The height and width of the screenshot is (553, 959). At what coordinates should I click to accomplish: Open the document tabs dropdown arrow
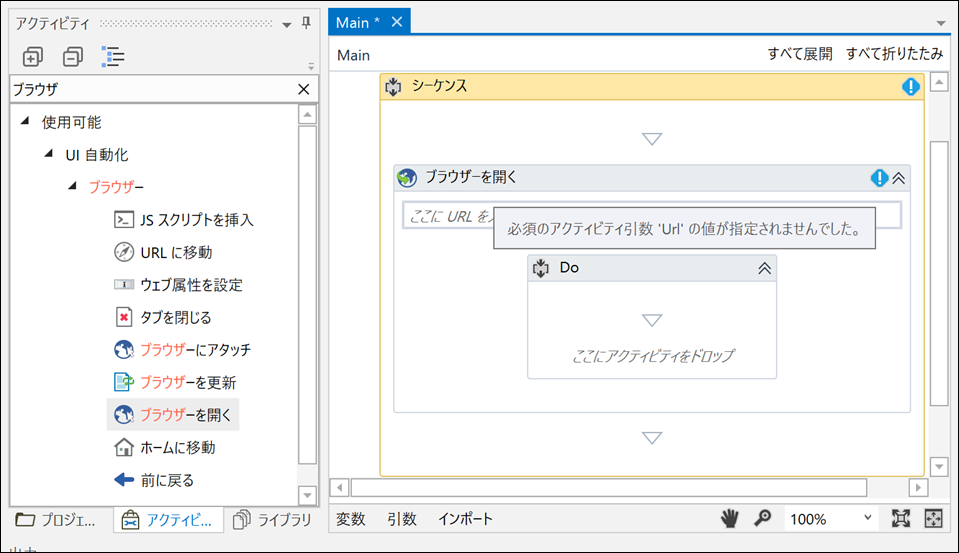[x=941, y=23]
